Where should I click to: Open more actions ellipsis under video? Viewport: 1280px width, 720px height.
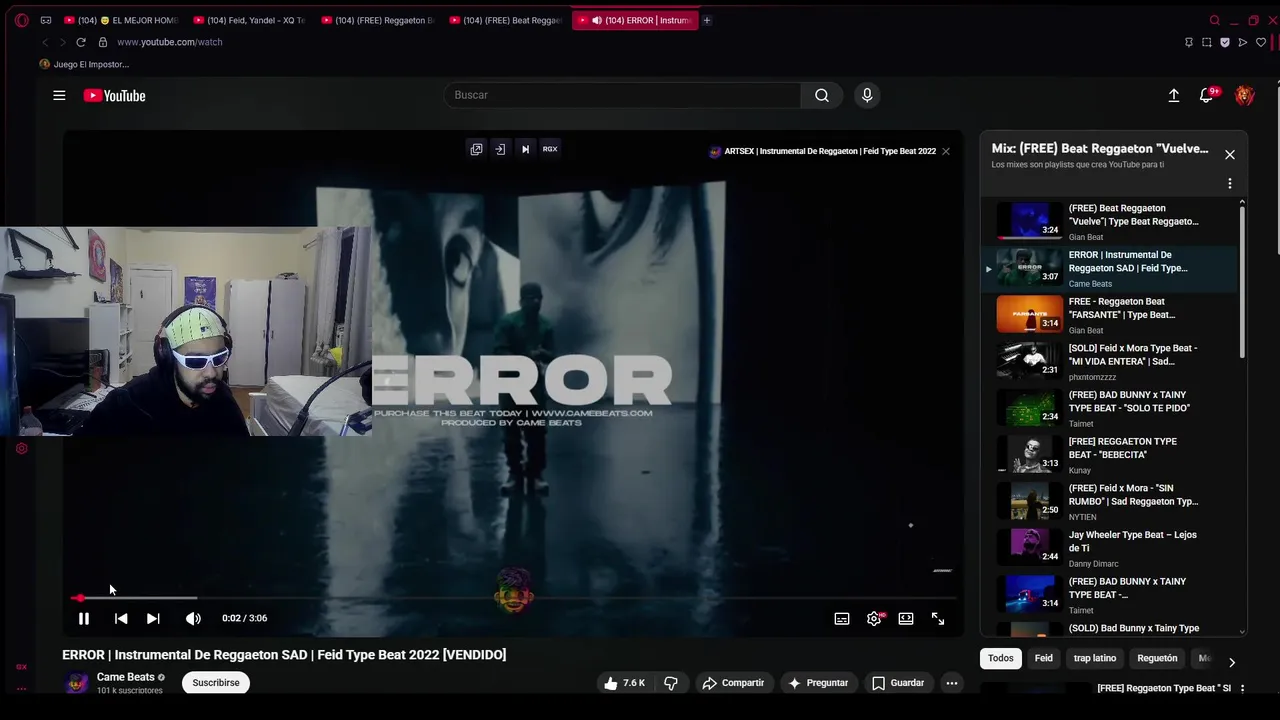[x=952, y=683]
